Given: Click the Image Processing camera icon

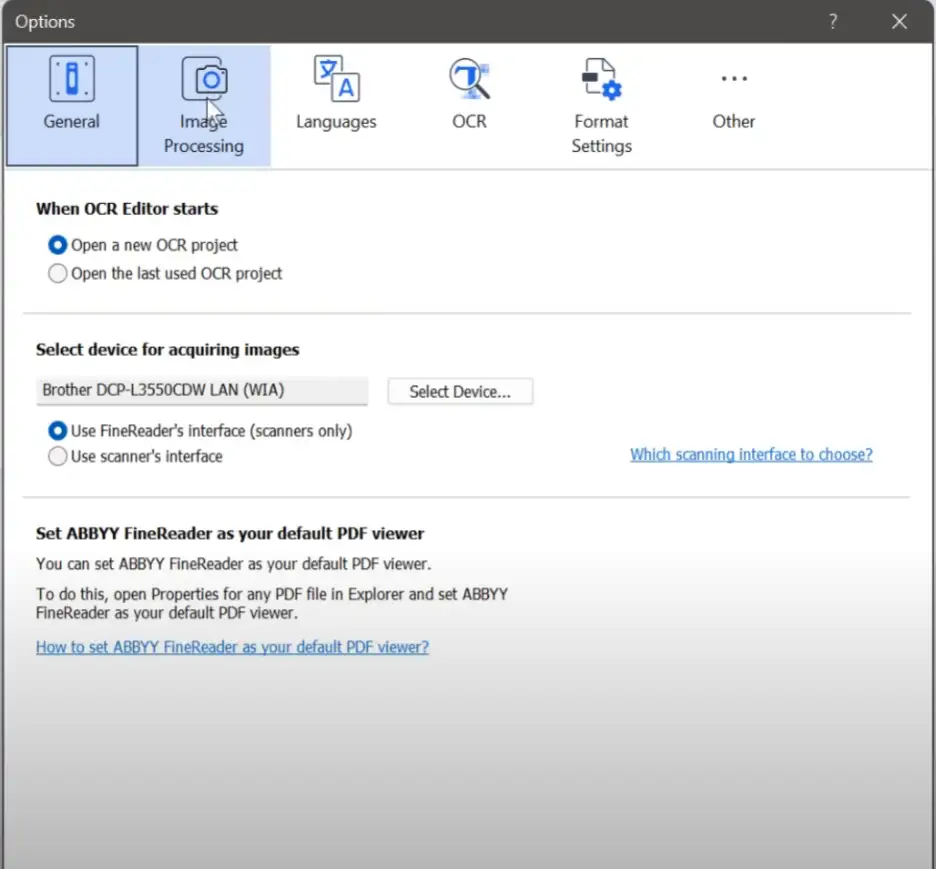Looking at the screenshot, I should (x=204, y=79).
